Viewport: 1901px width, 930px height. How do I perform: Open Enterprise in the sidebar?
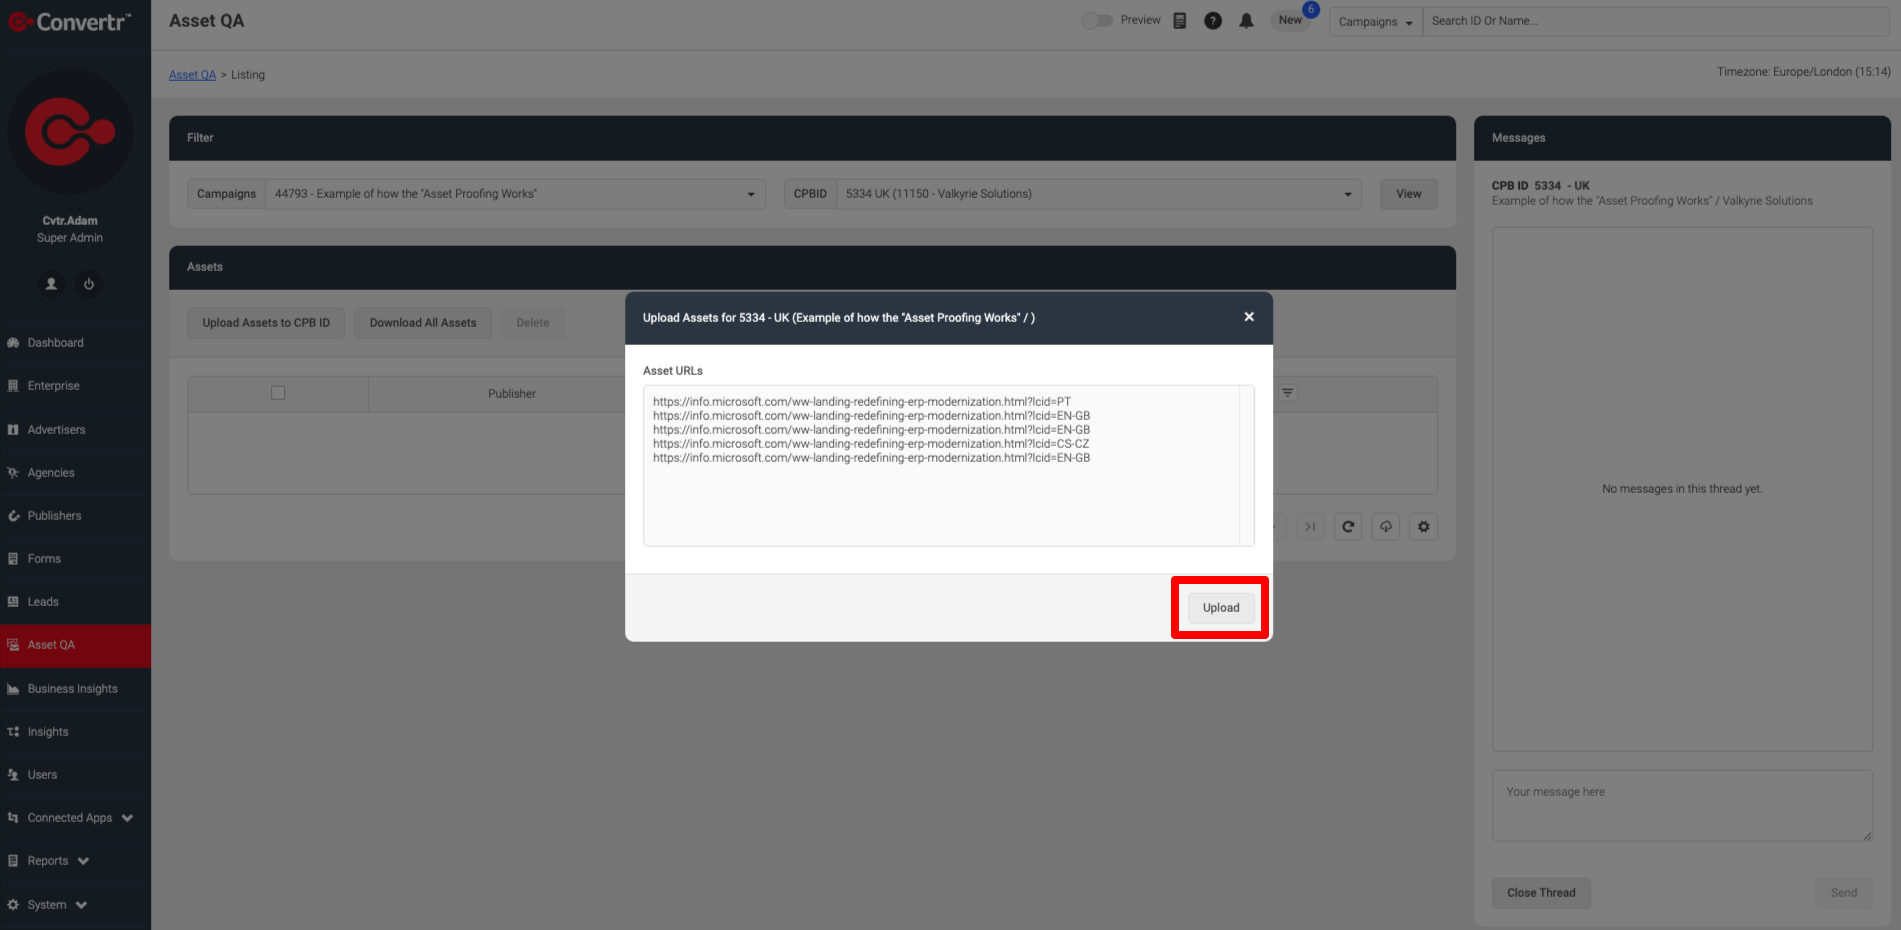pos(75,386)
